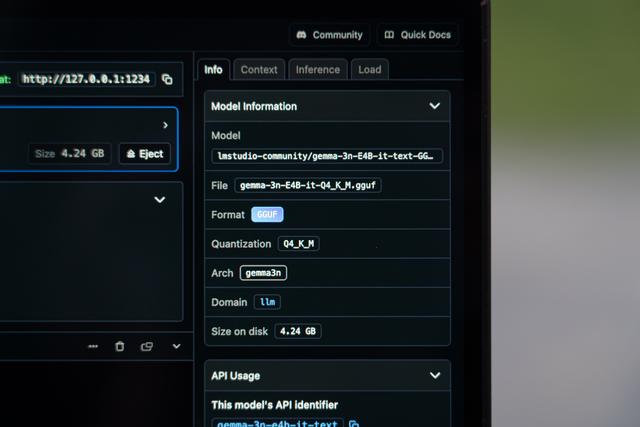Select the model path lmstudio-community/gemma-3n-E4B-it-text-GG…
Image resolution: width=640 pixels, height=427 pixels.
(x=327, y=156)
